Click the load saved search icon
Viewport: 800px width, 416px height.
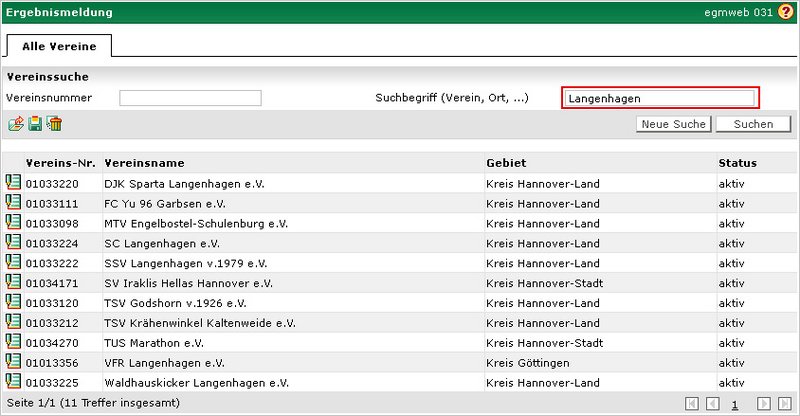15,124
